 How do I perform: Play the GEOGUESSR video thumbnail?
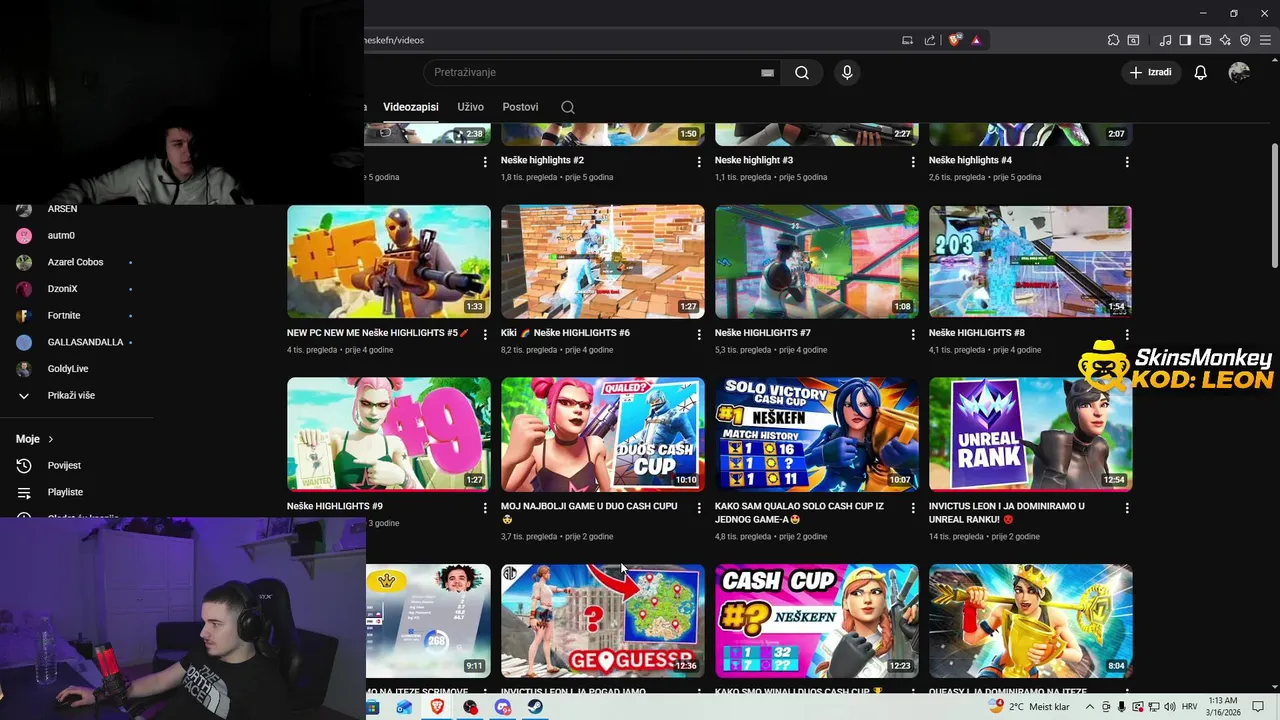click(603, 621)
